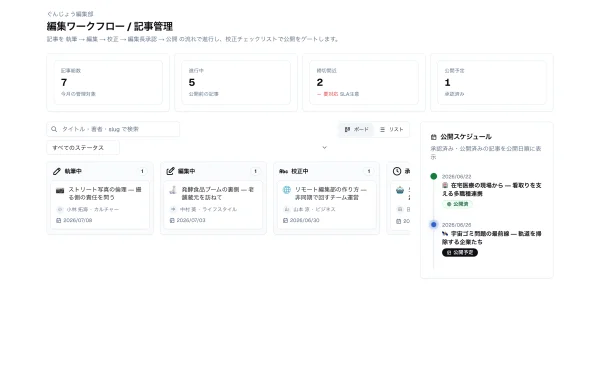Click the date 2026/06/30
Screen dimensions: 600x375
click(x=305, y=220)
